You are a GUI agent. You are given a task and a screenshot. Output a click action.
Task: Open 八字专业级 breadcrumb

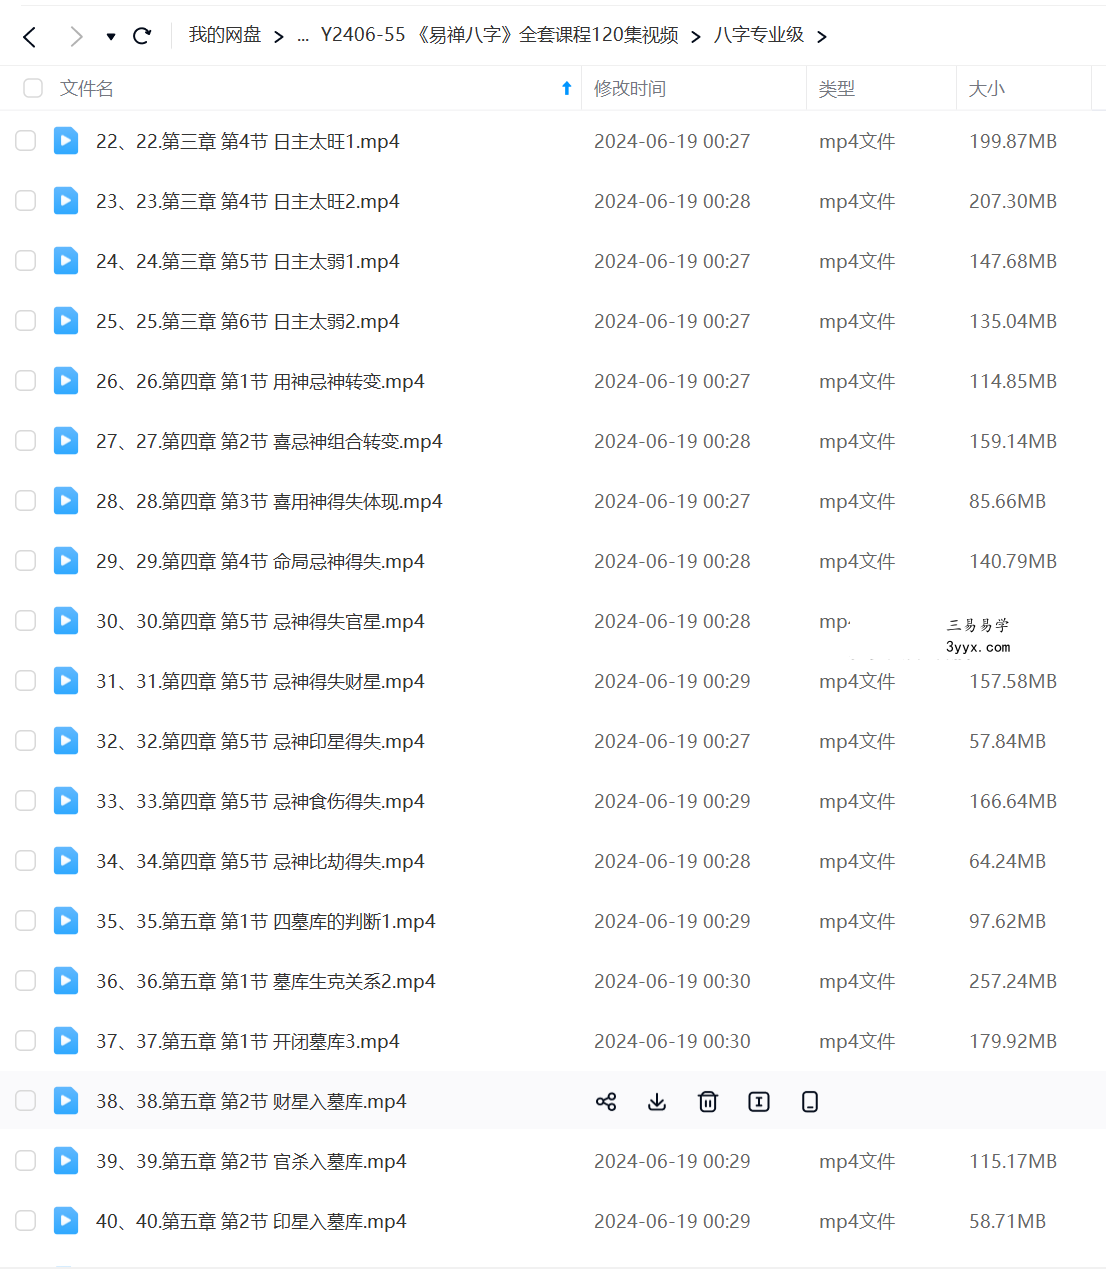click(759, 35)
